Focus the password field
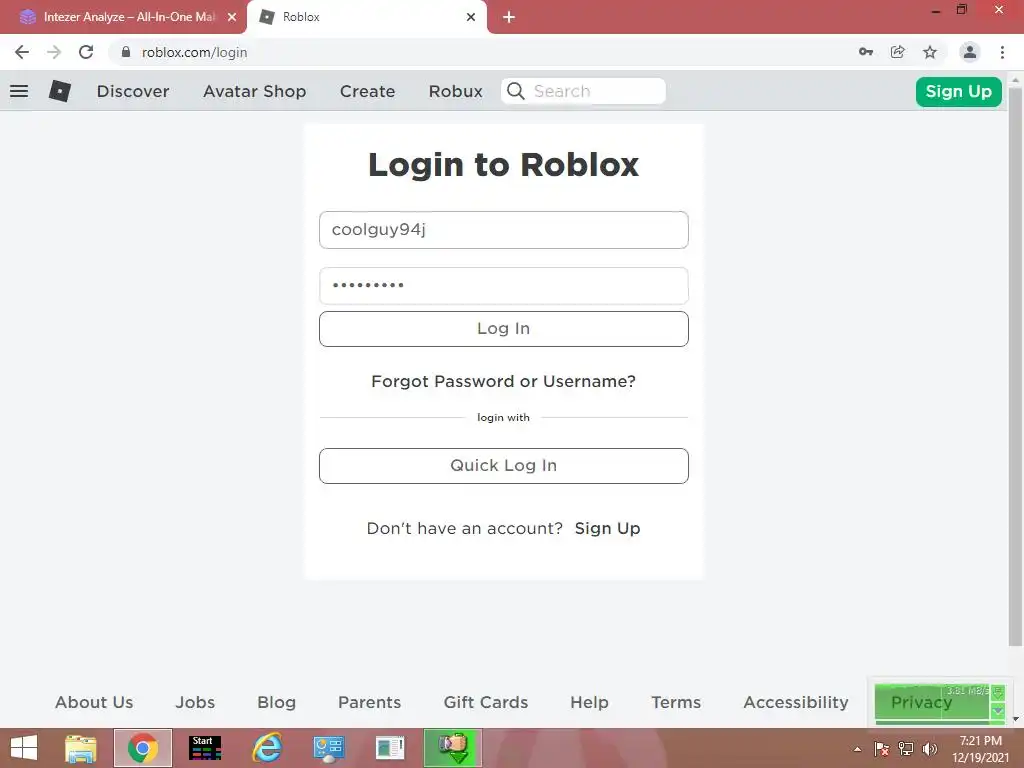Screen dimensions: 1024x768 pyautogui.click(x=504, y=285)
